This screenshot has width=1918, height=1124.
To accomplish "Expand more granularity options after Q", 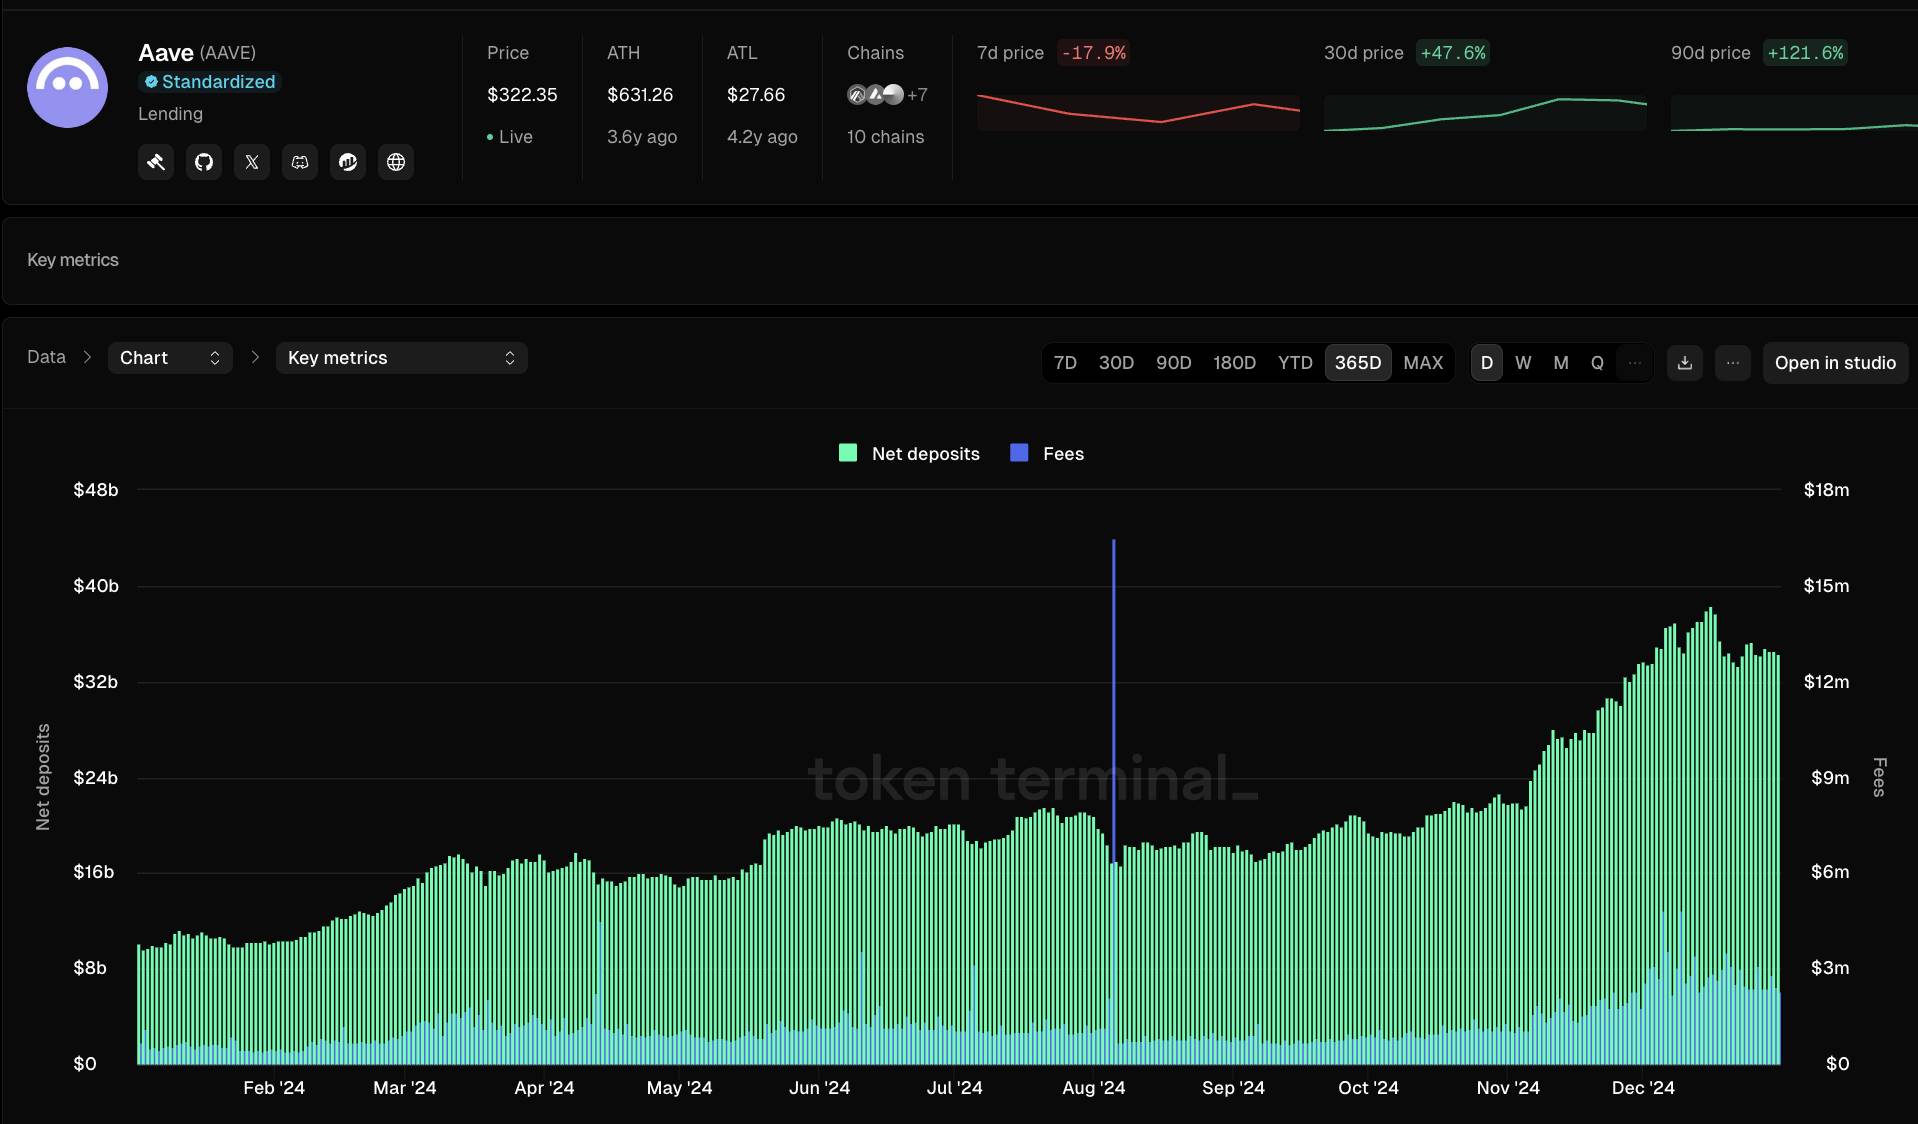I will [x=1634, y=363].
